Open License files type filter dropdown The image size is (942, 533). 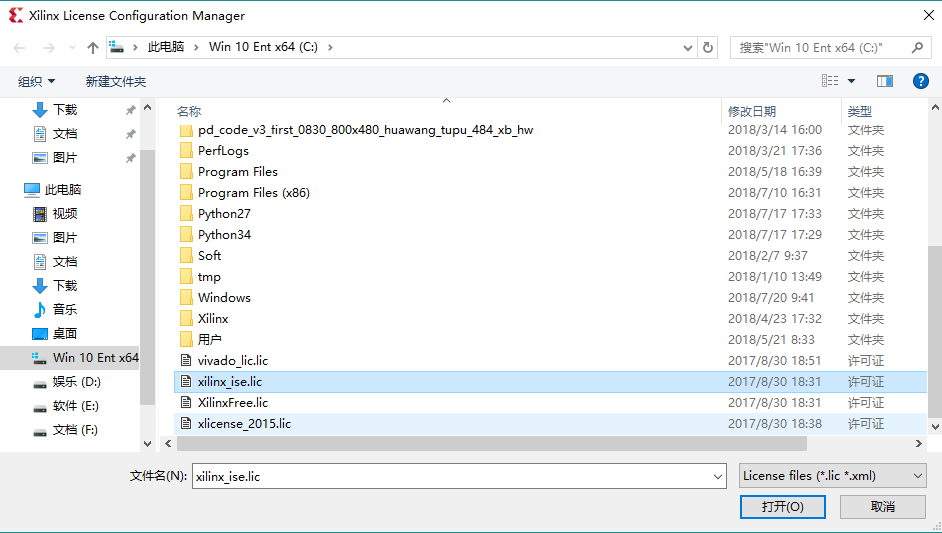point(833,476)
